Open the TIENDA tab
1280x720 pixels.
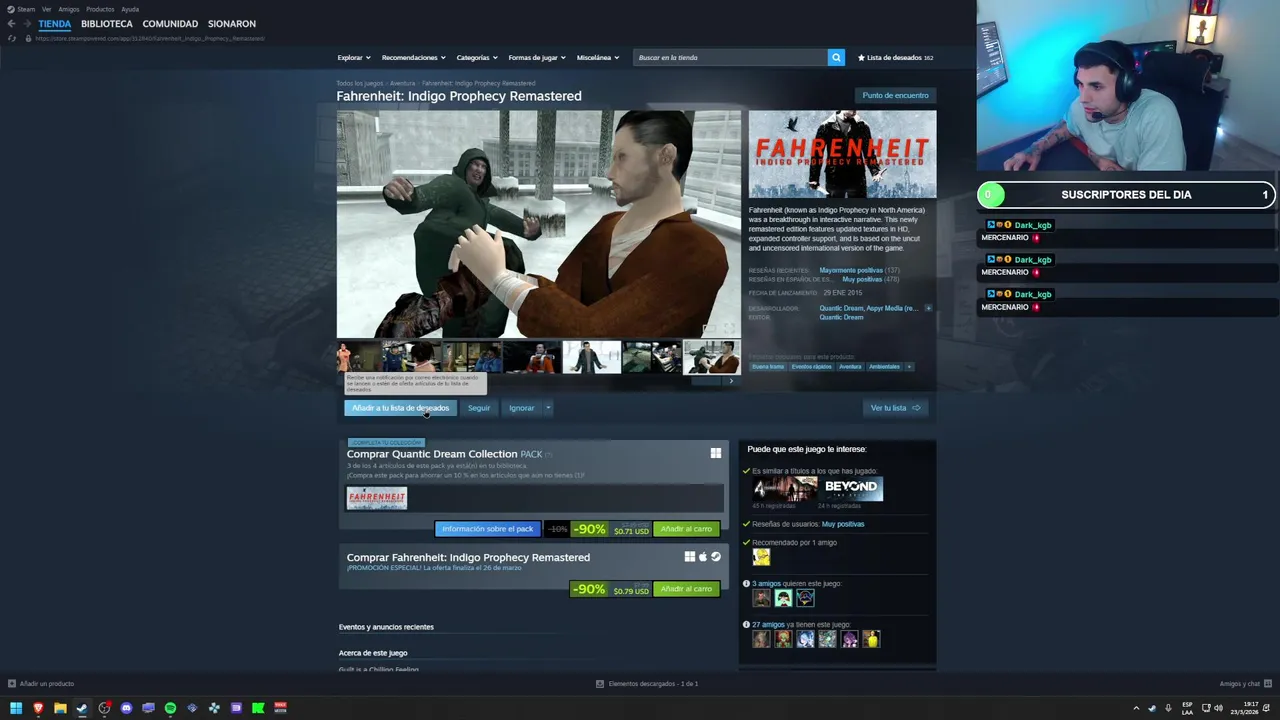(55, 24)
